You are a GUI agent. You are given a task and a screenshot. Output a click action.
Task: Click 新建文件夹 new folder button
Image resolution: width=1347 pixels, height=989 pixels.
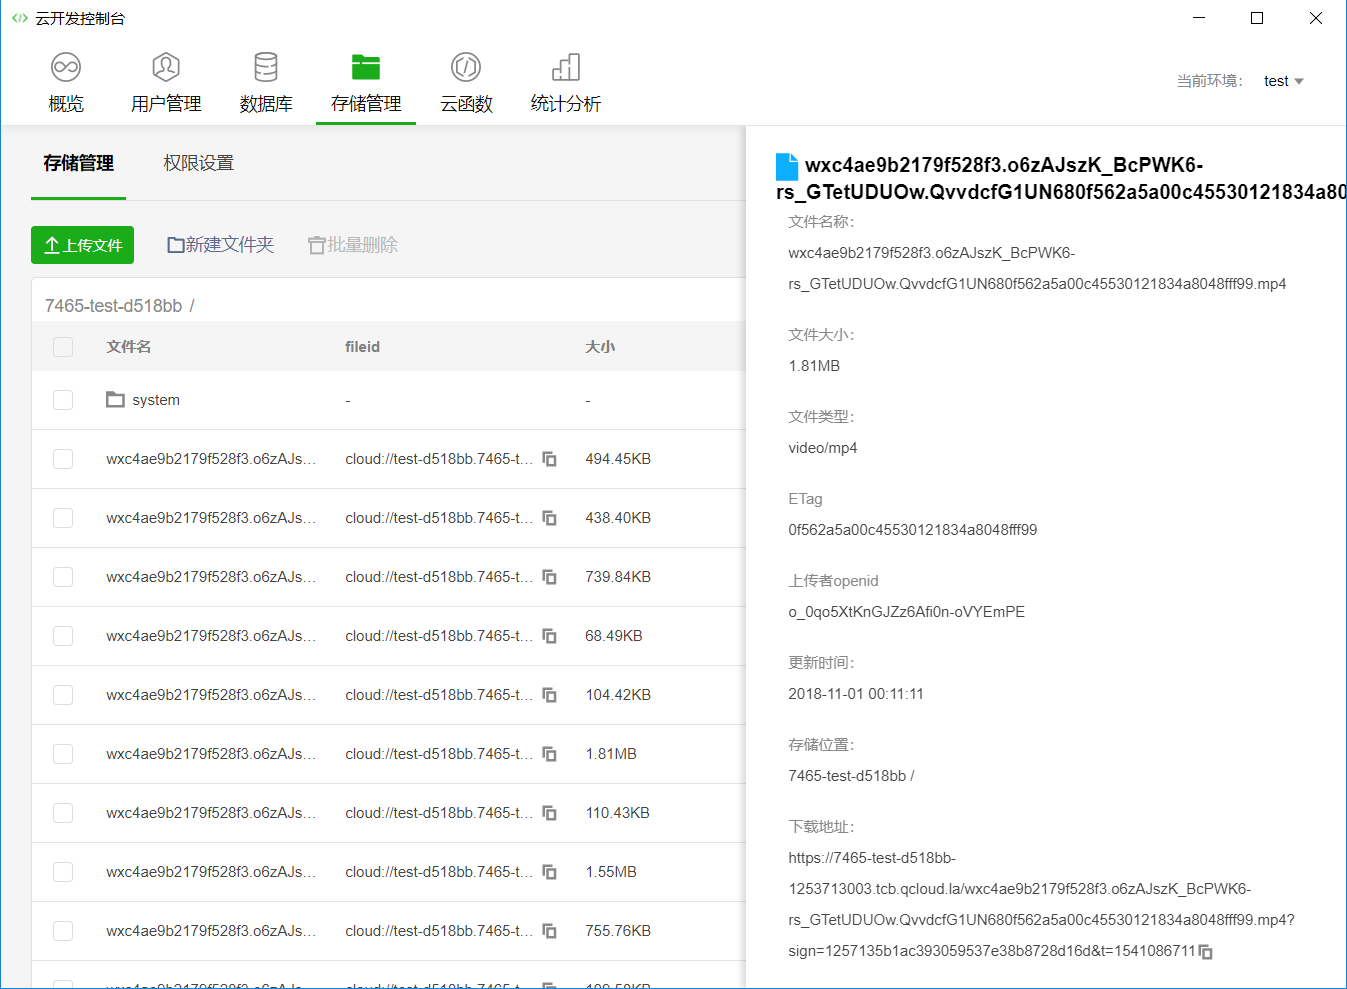click(220, 245)
